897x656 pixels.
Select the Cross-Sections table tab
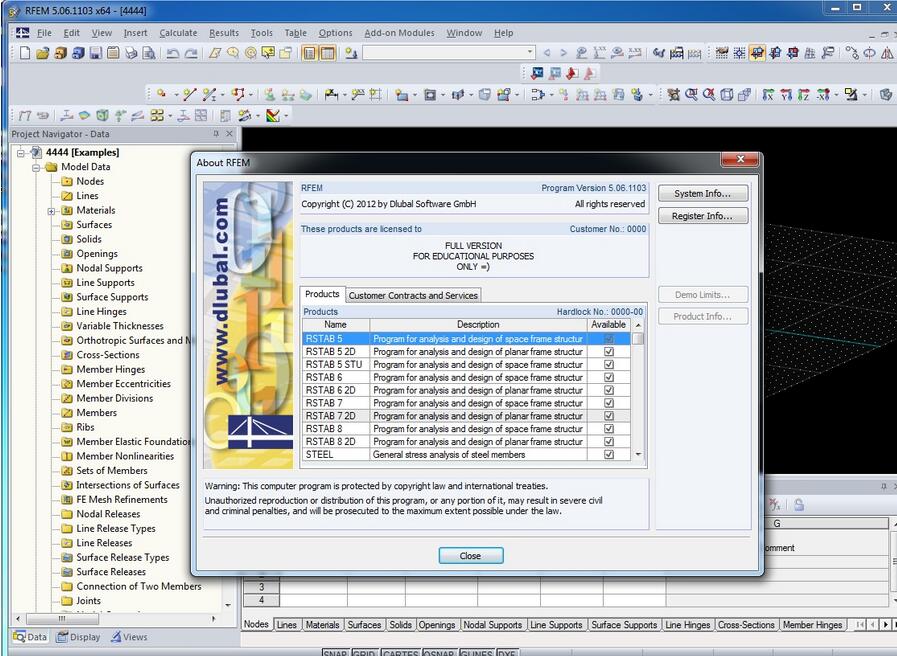pos(746,625)
